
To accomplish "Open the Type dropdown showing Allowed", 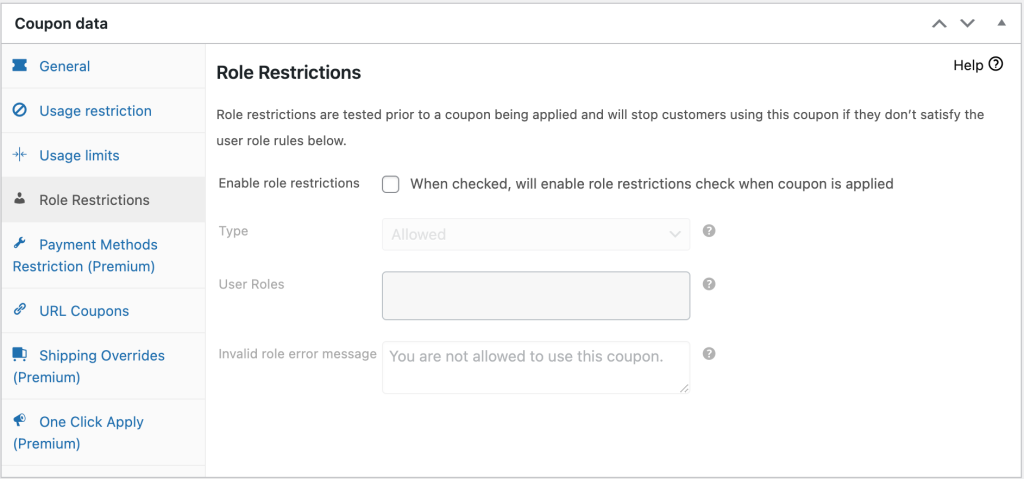I will (536, 234).
